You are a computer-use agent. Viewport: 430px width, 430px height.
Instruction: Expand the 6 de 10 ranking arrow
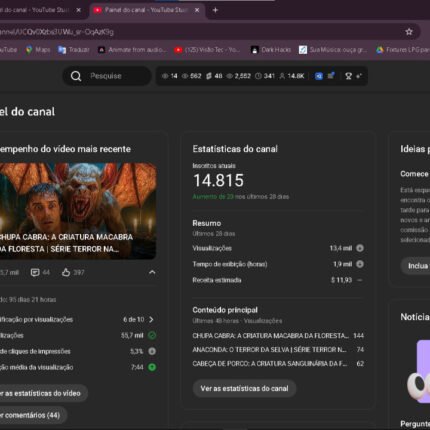151,319
